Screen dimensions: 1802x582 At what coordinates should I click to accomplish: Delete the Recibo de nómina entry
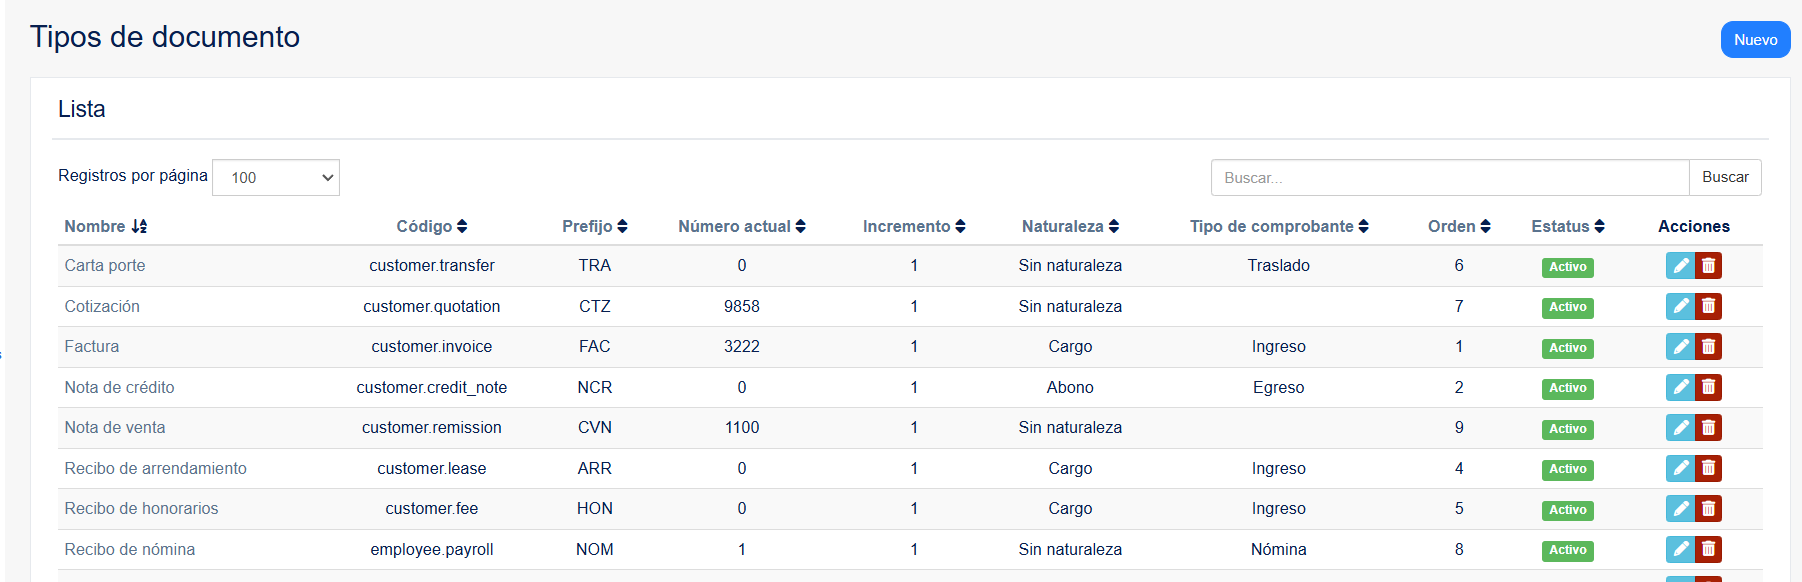1708,549
